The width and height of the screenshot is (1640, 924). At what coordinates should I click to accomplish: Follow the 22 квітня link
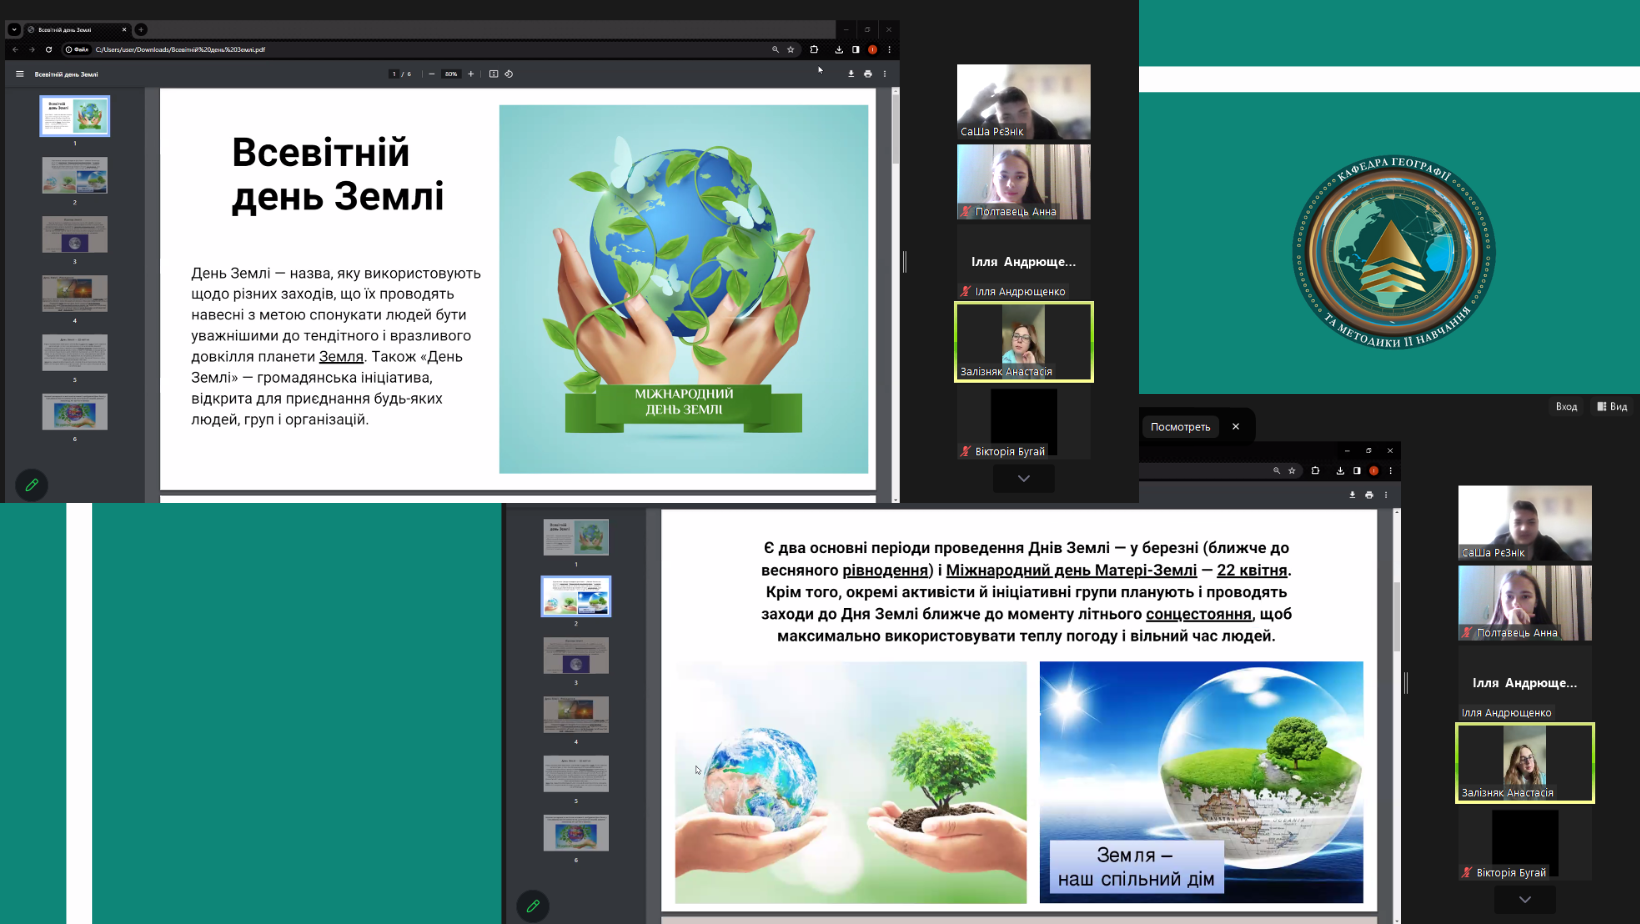[1252, 570]
